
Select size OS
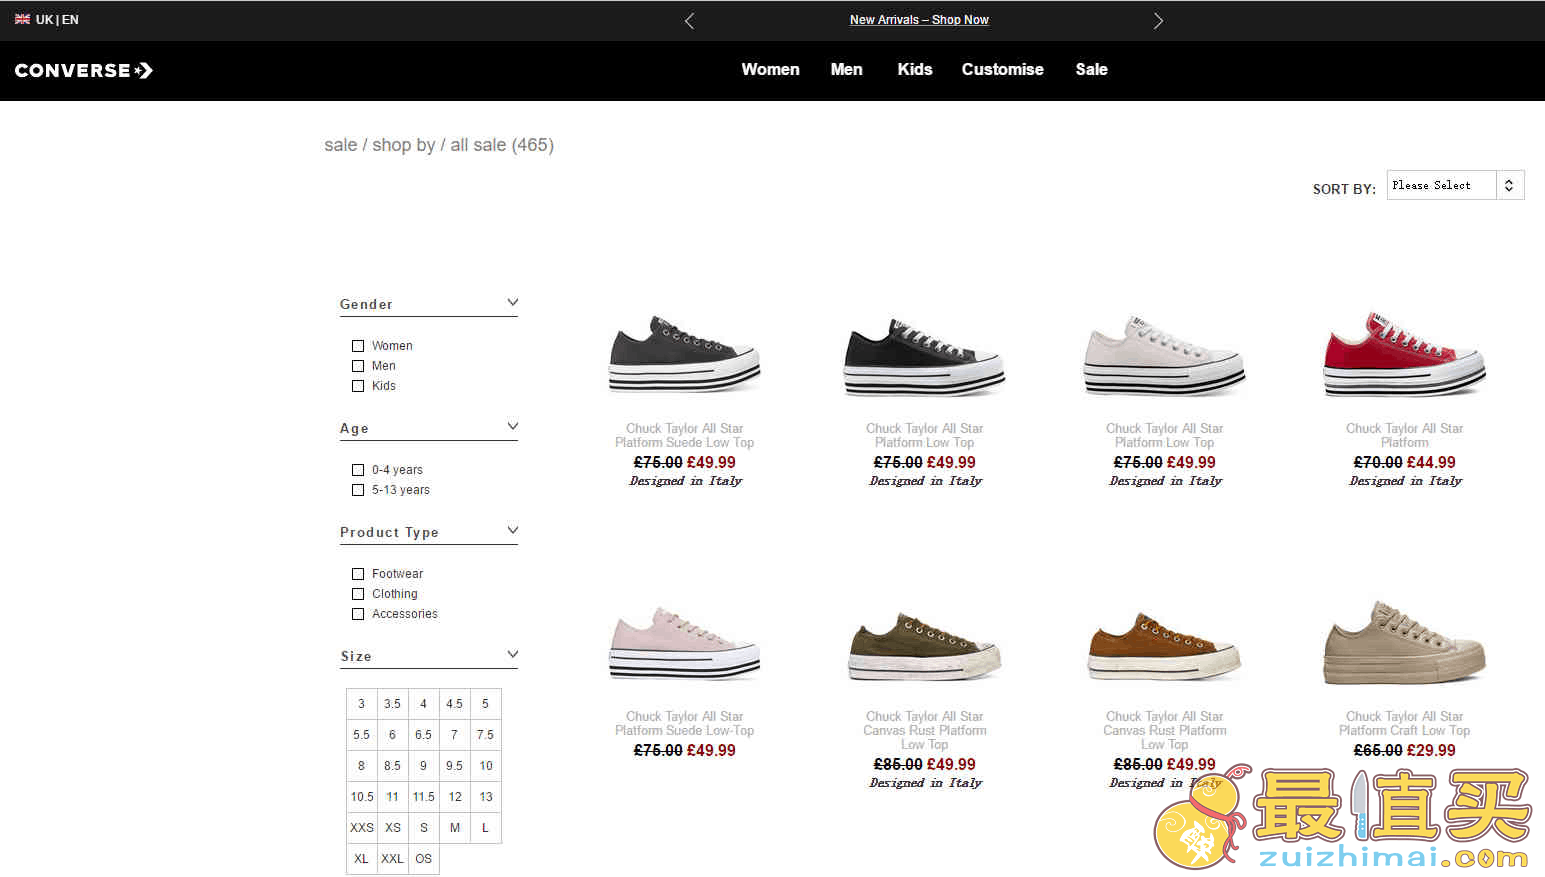pyautogui.click(x=424, y=859)
